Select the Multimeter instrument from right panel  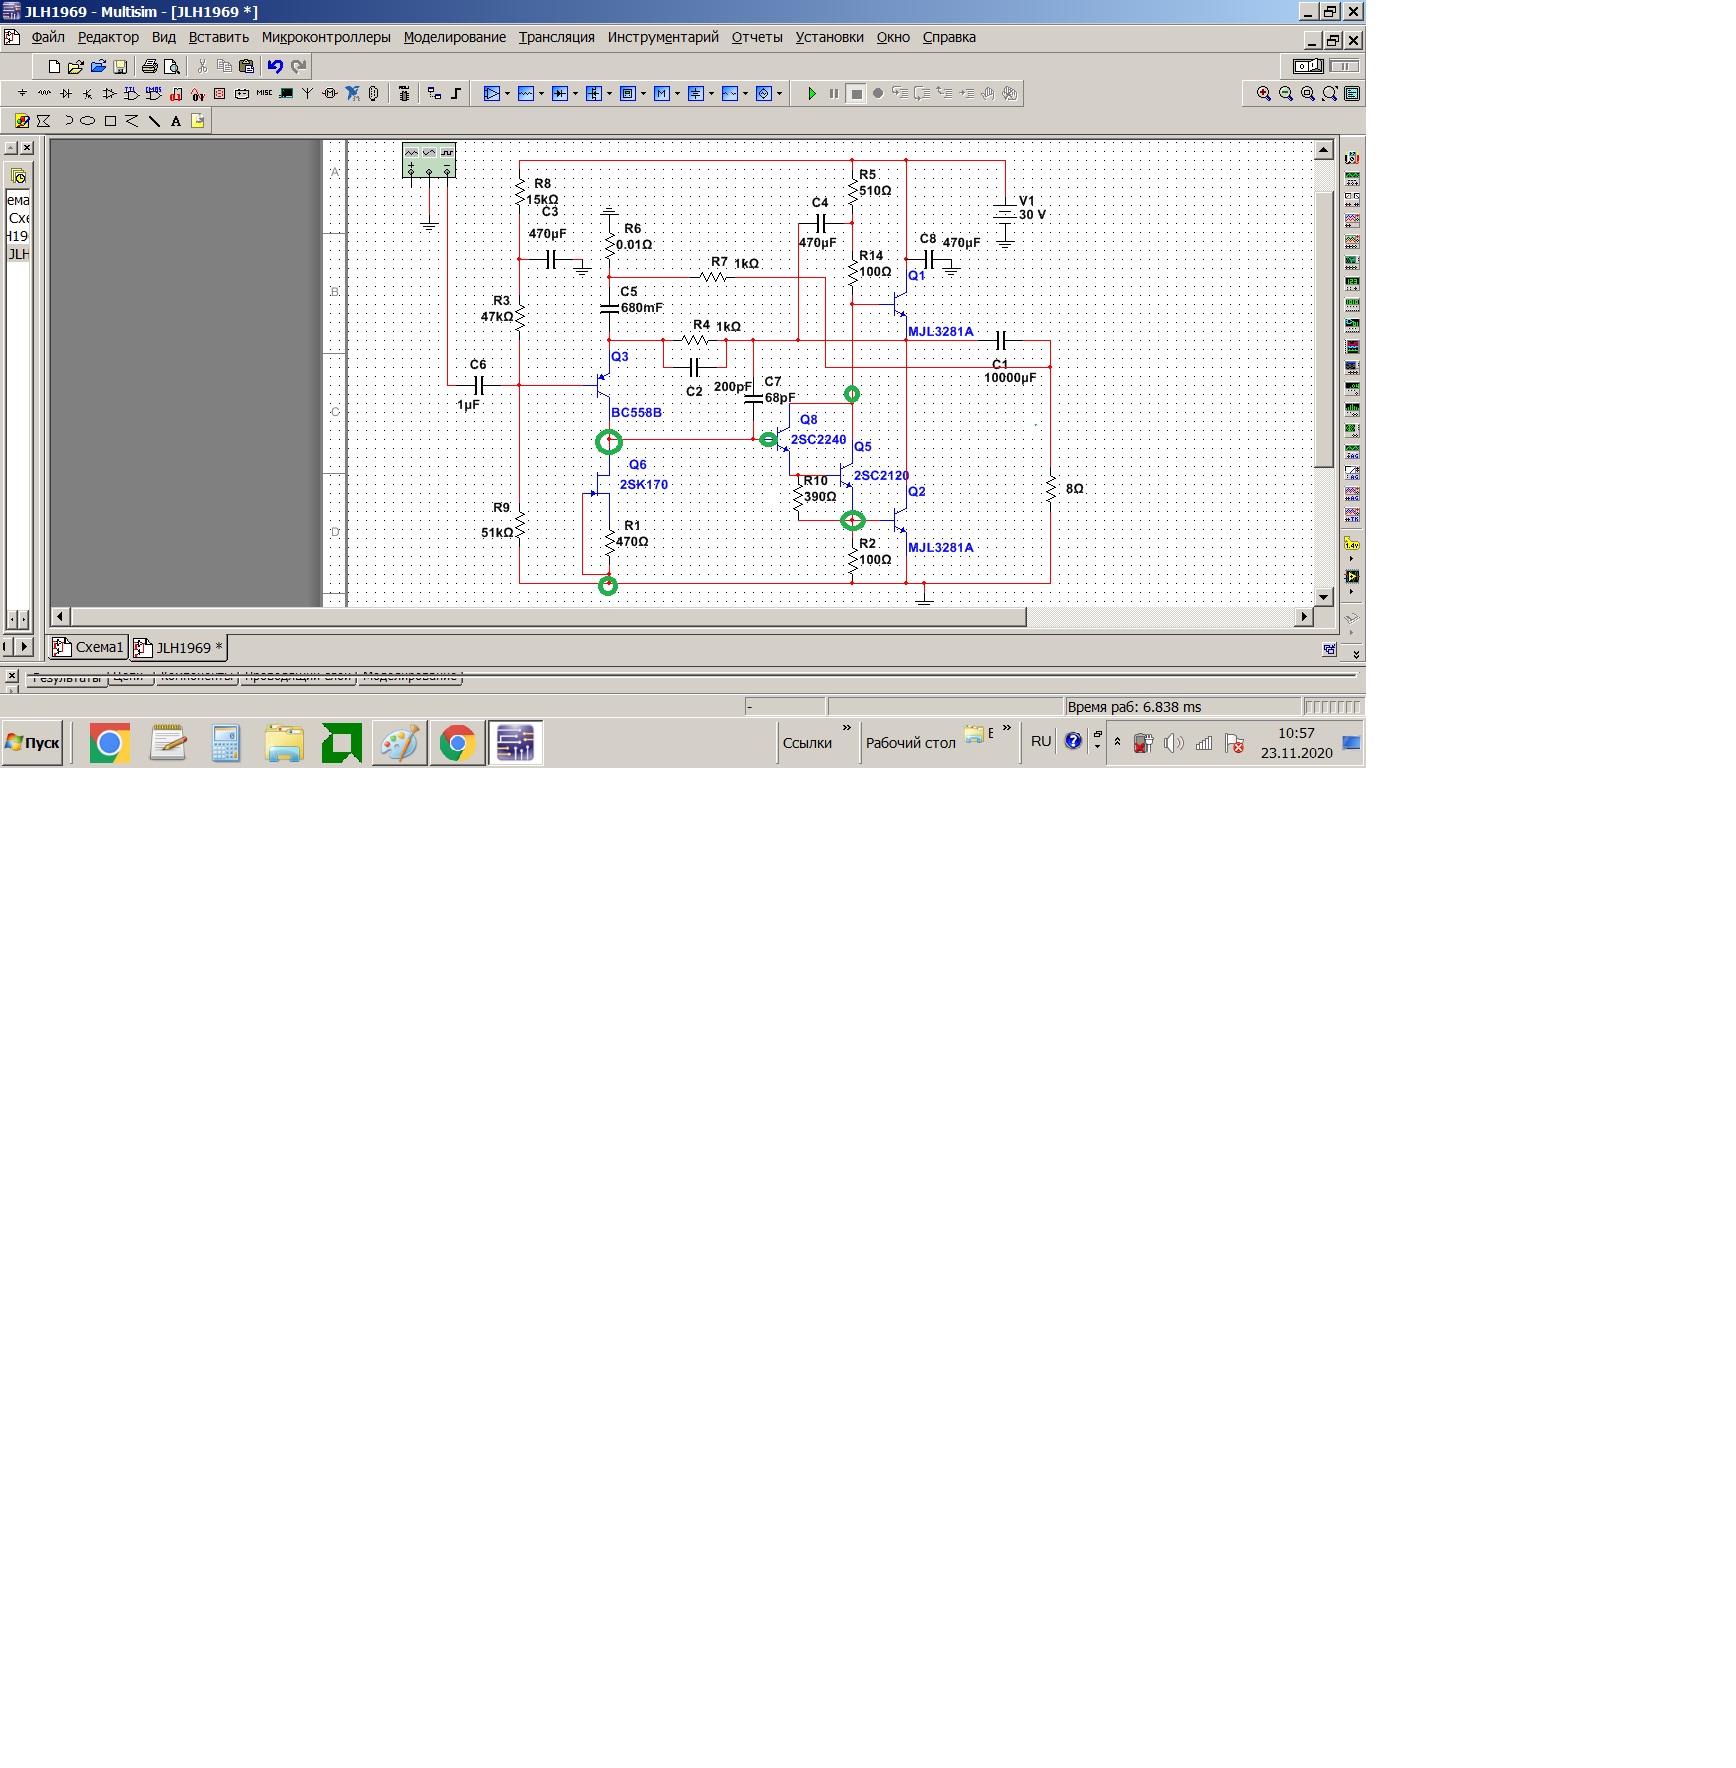pyautogui.click(x=1352, y=157)
